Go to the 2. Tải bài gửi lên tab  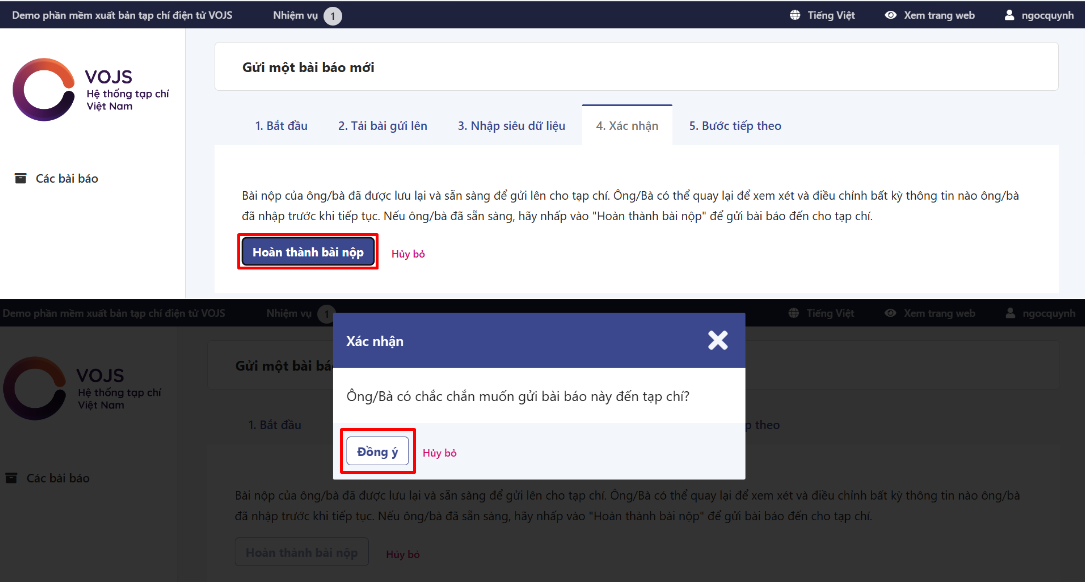click(x=382, y=126)
